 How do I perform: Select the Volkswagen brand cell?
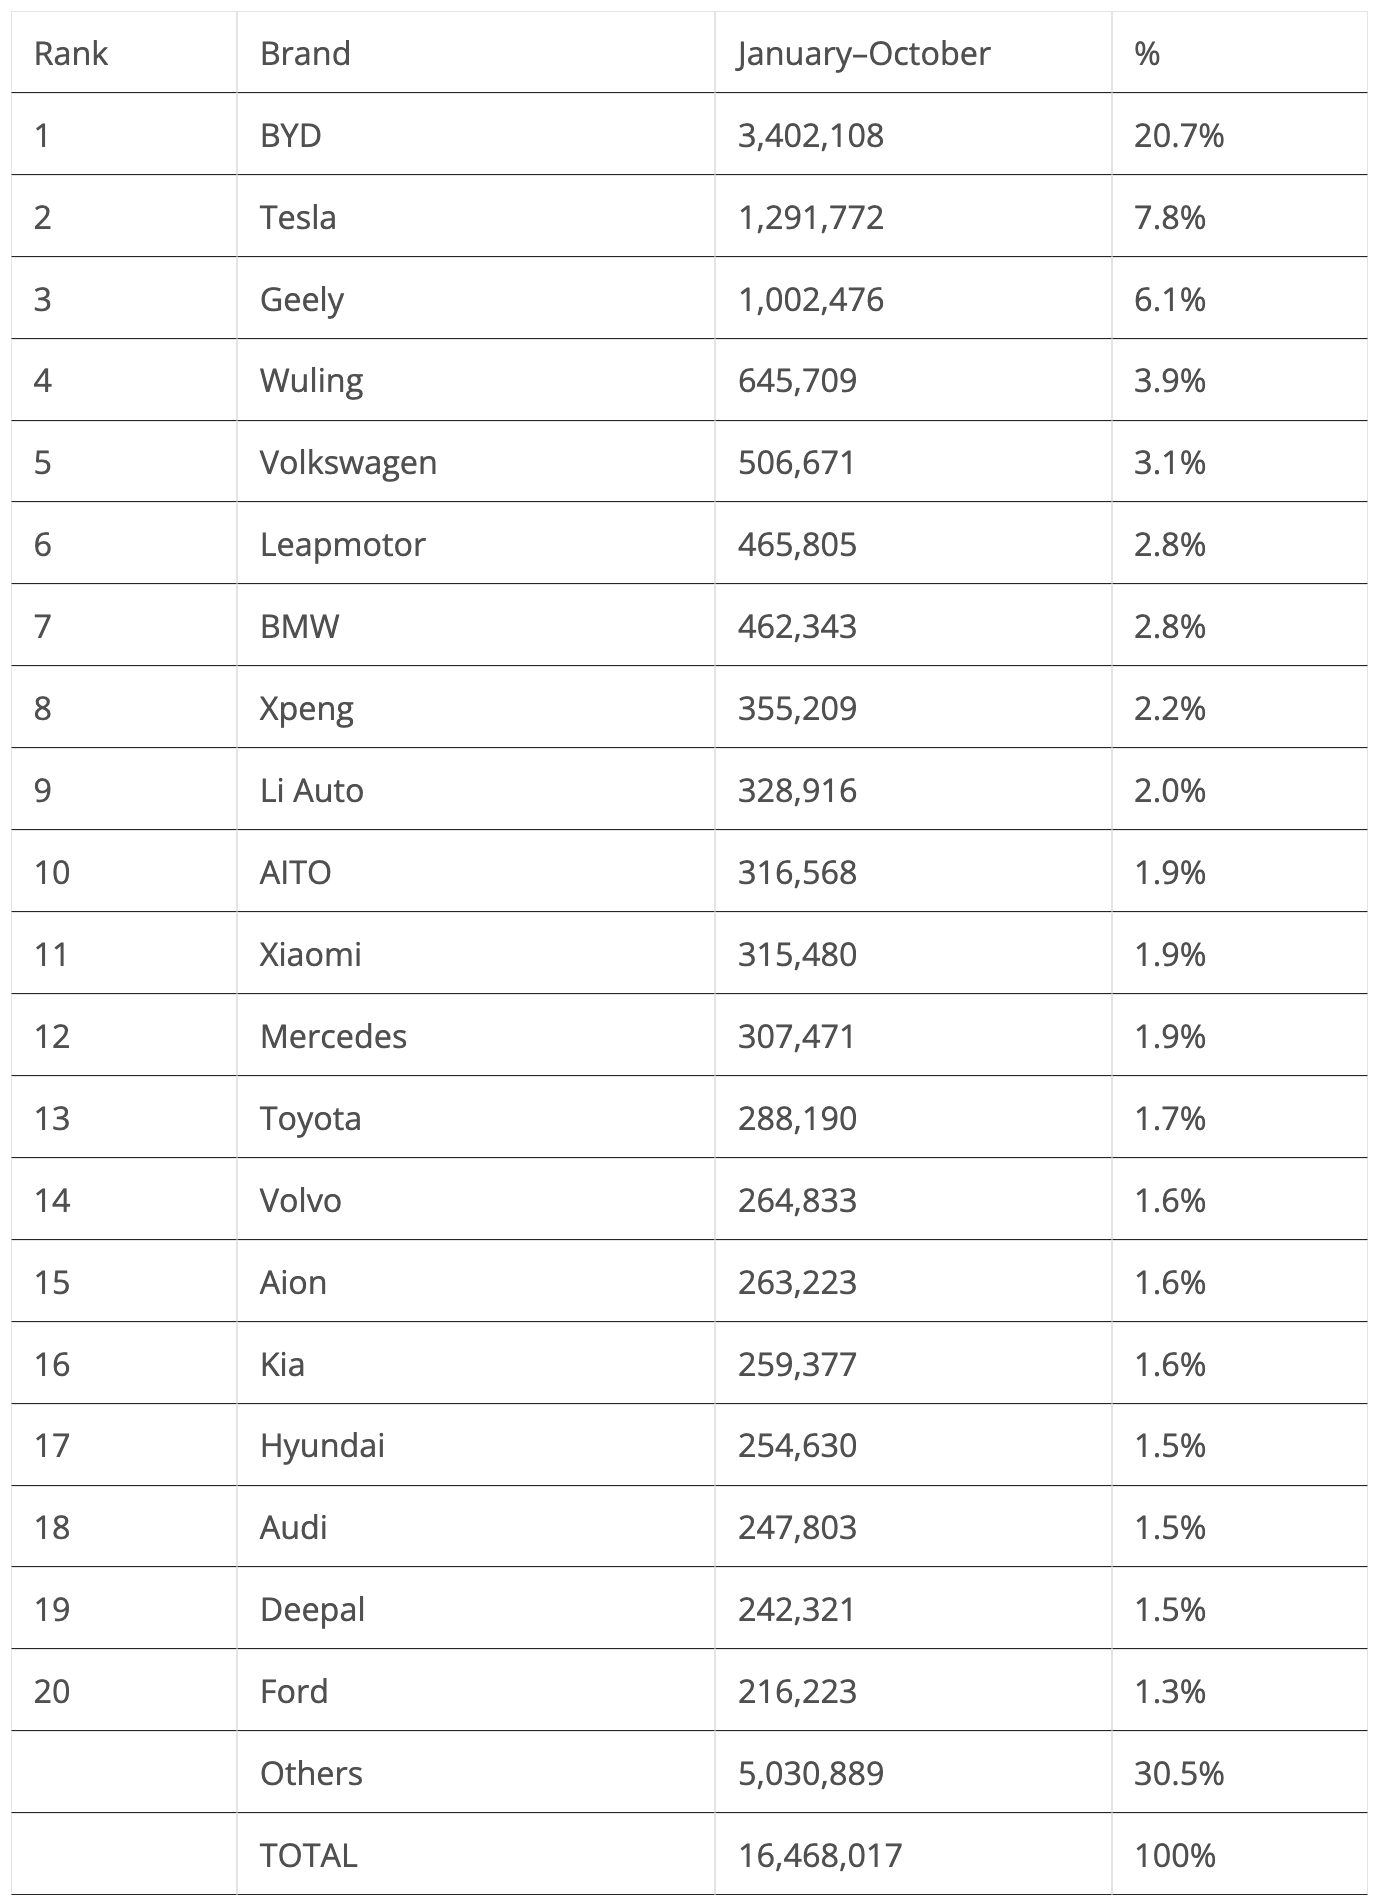(x=348, y=462)
